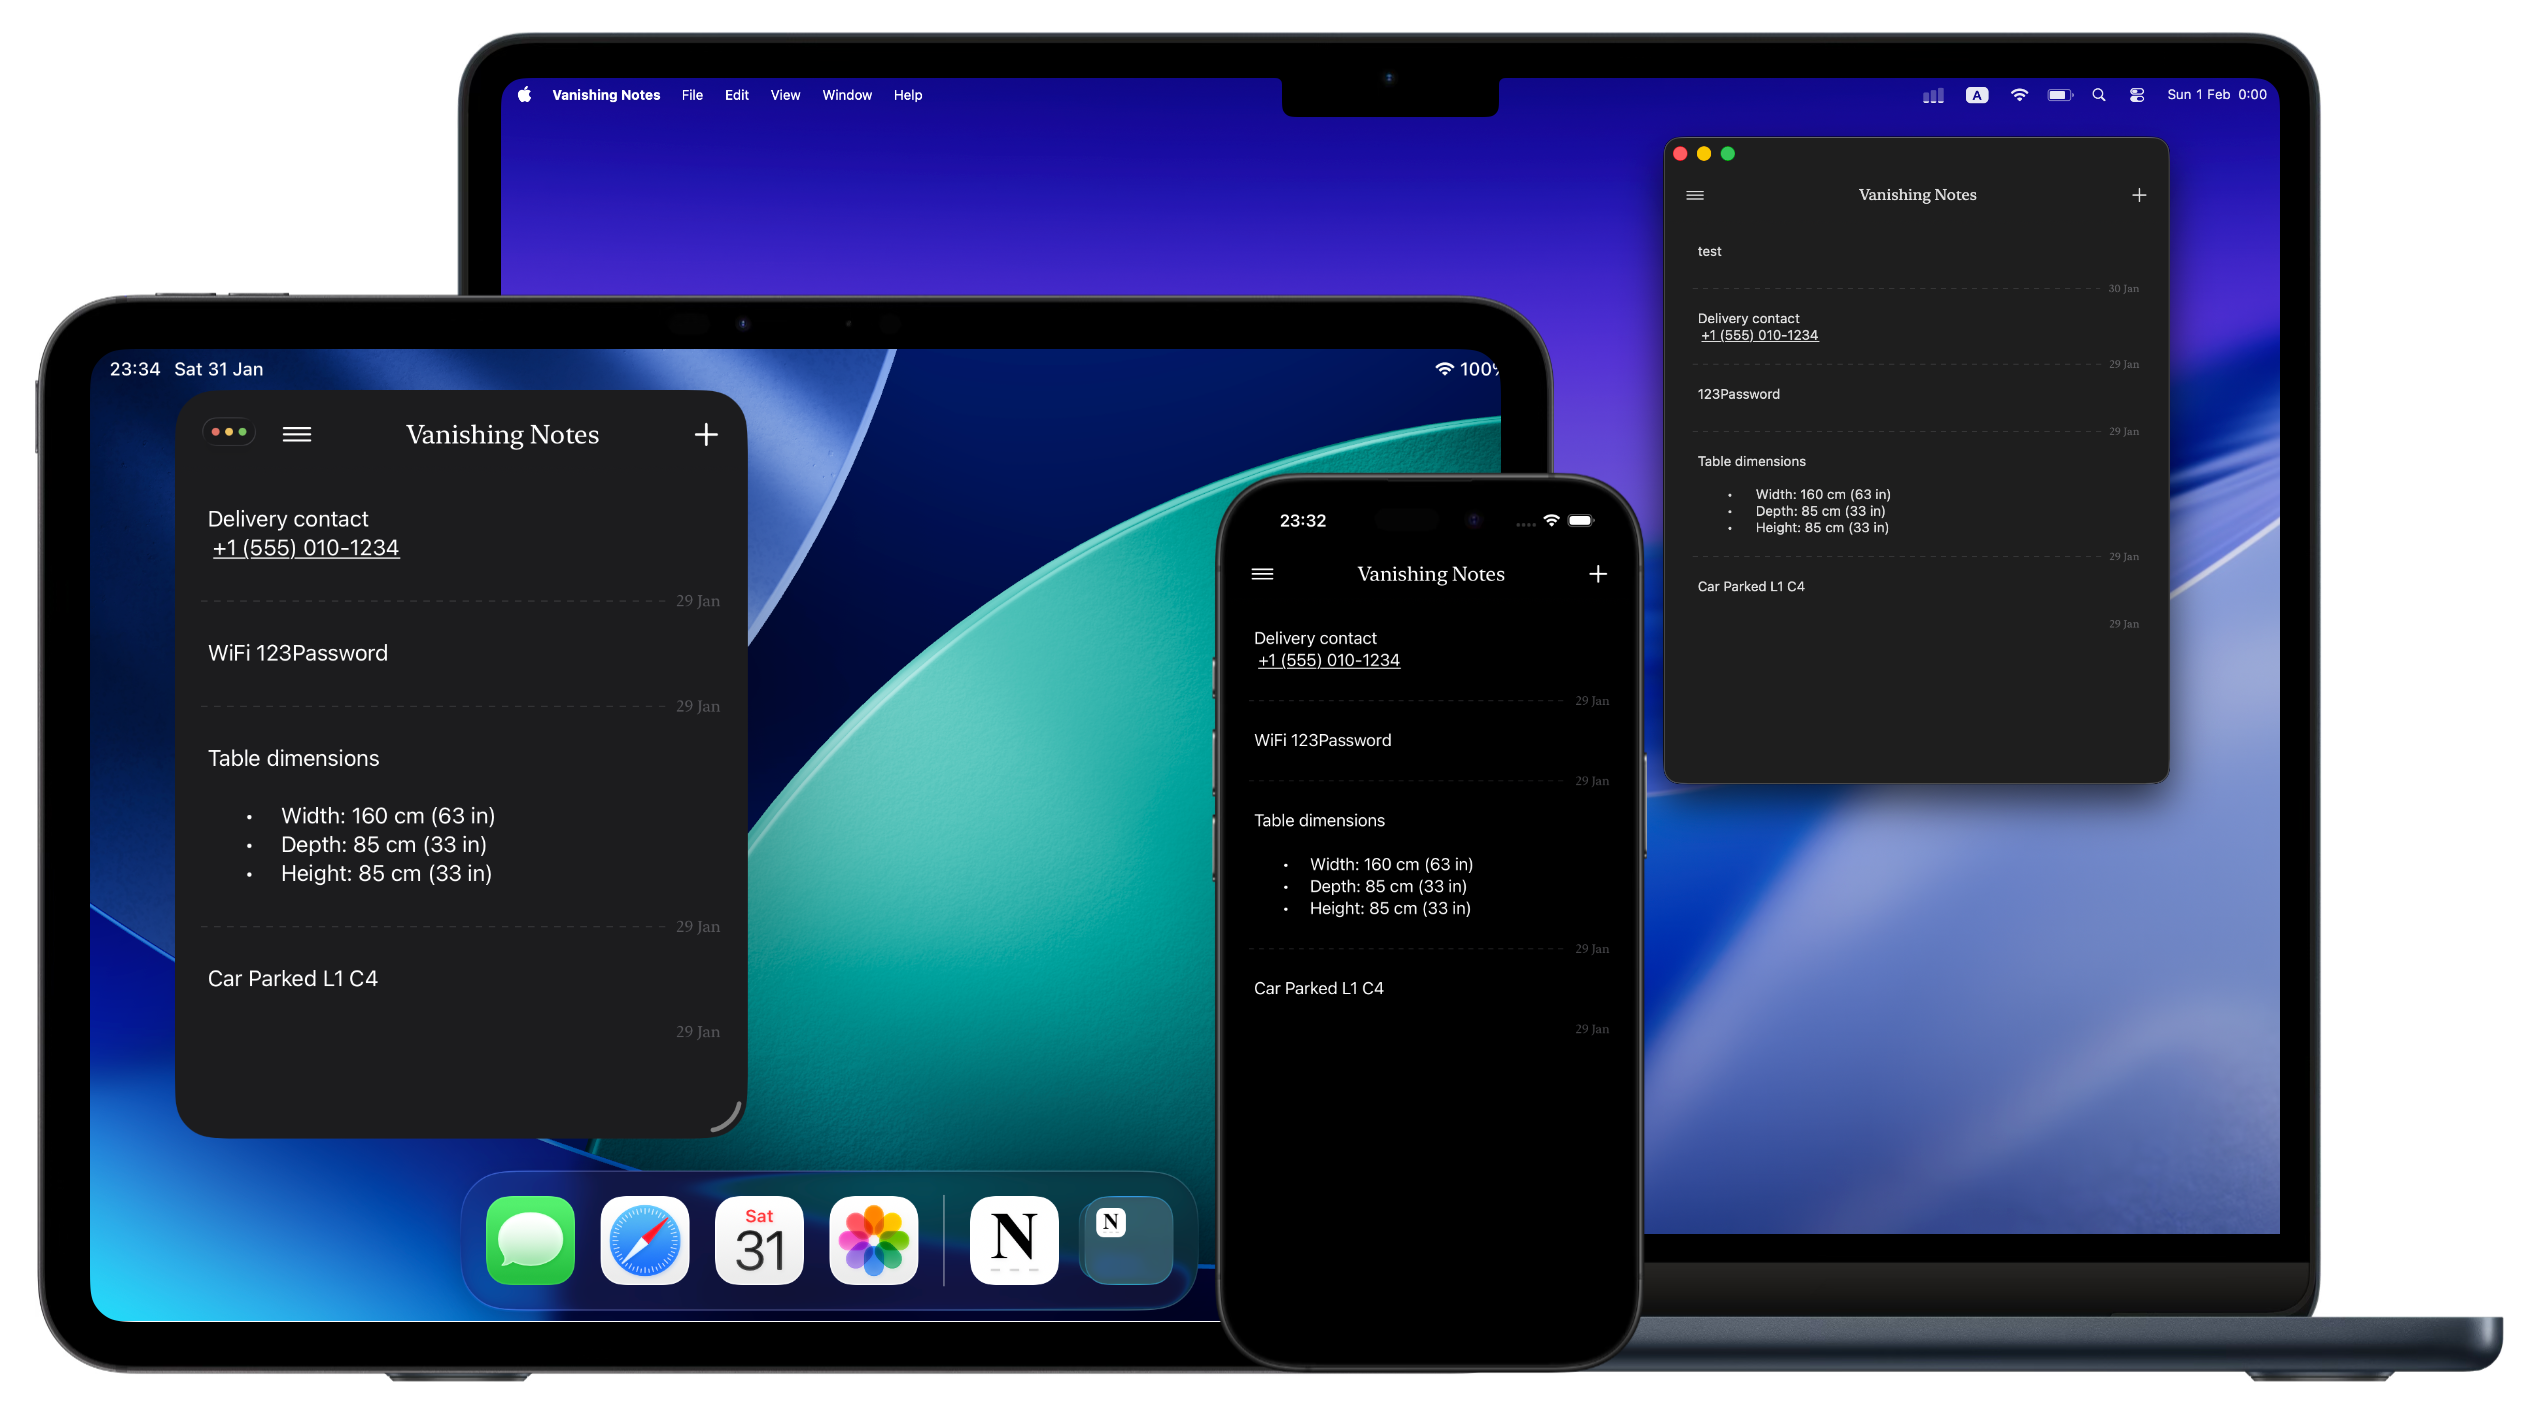Viewport: 2528px width, 1408px height.
Task: Click the Wi-Fi icon in the menu bar
Action: (2019, 94)
